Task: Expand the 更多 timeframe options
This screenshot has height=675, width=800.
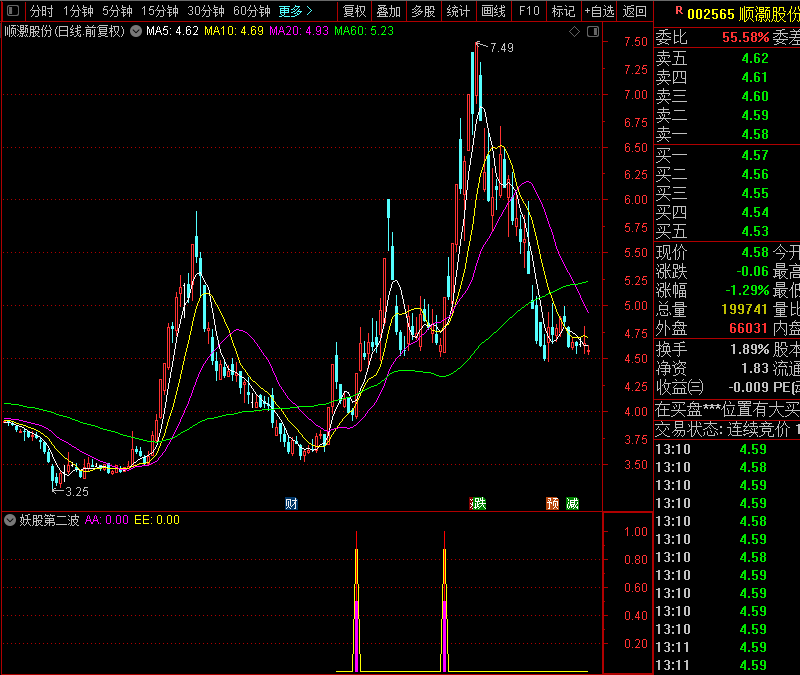Action: tap(294, 11)
